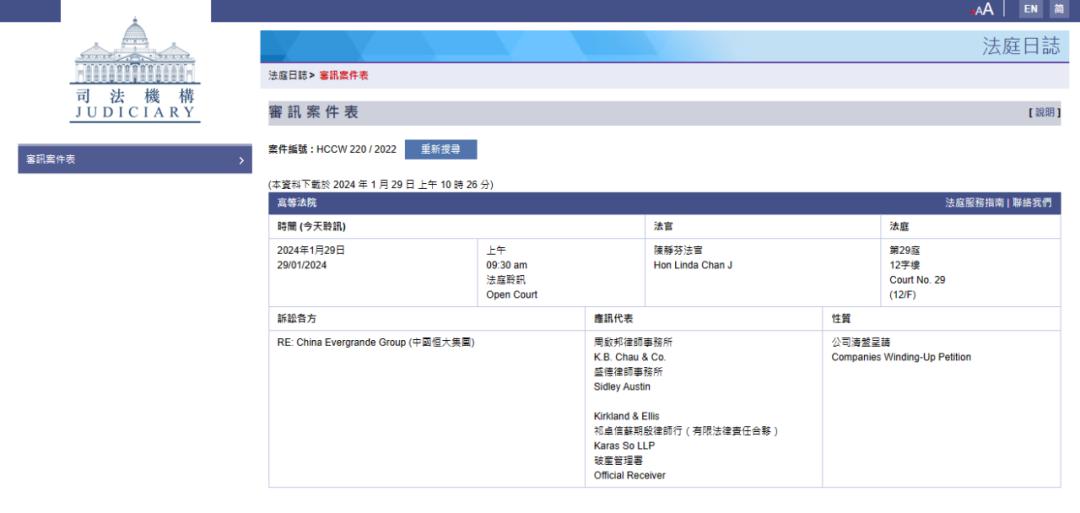
Task: Click 陳靜芬法官 judge name
Action: pos(678,251)
